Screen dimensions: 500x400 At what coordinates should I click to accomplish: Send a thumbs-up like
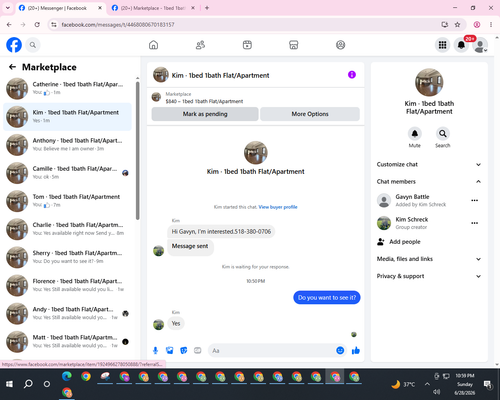[x=356, y=350]
